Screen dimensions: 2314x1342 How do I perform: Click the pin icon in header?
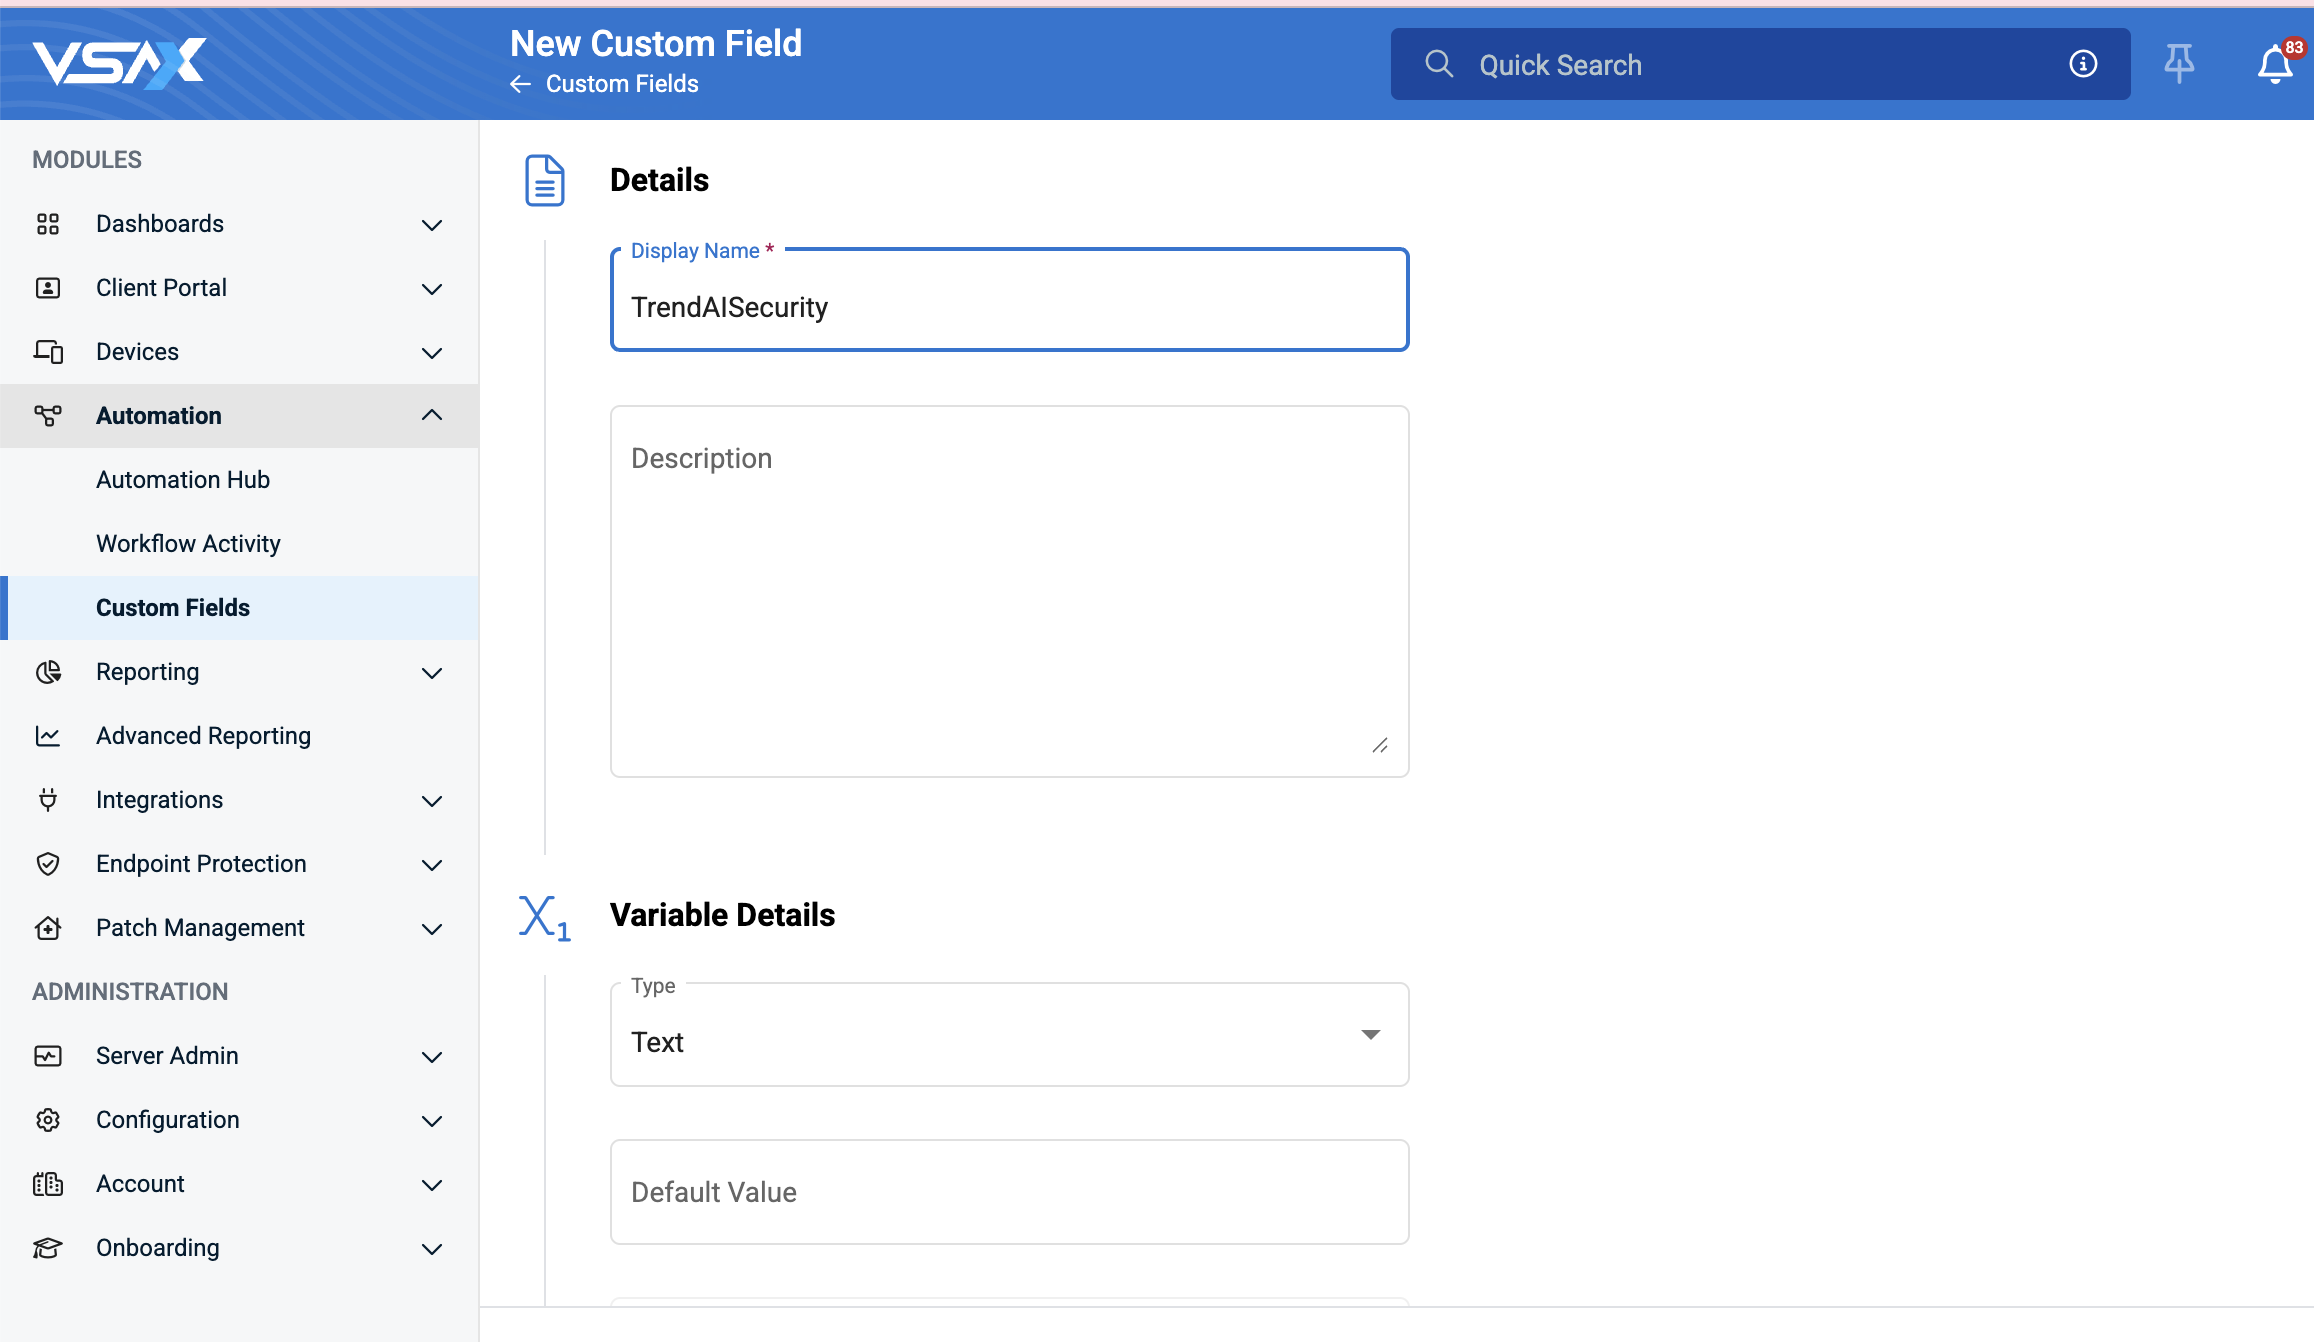(2179, 64)
